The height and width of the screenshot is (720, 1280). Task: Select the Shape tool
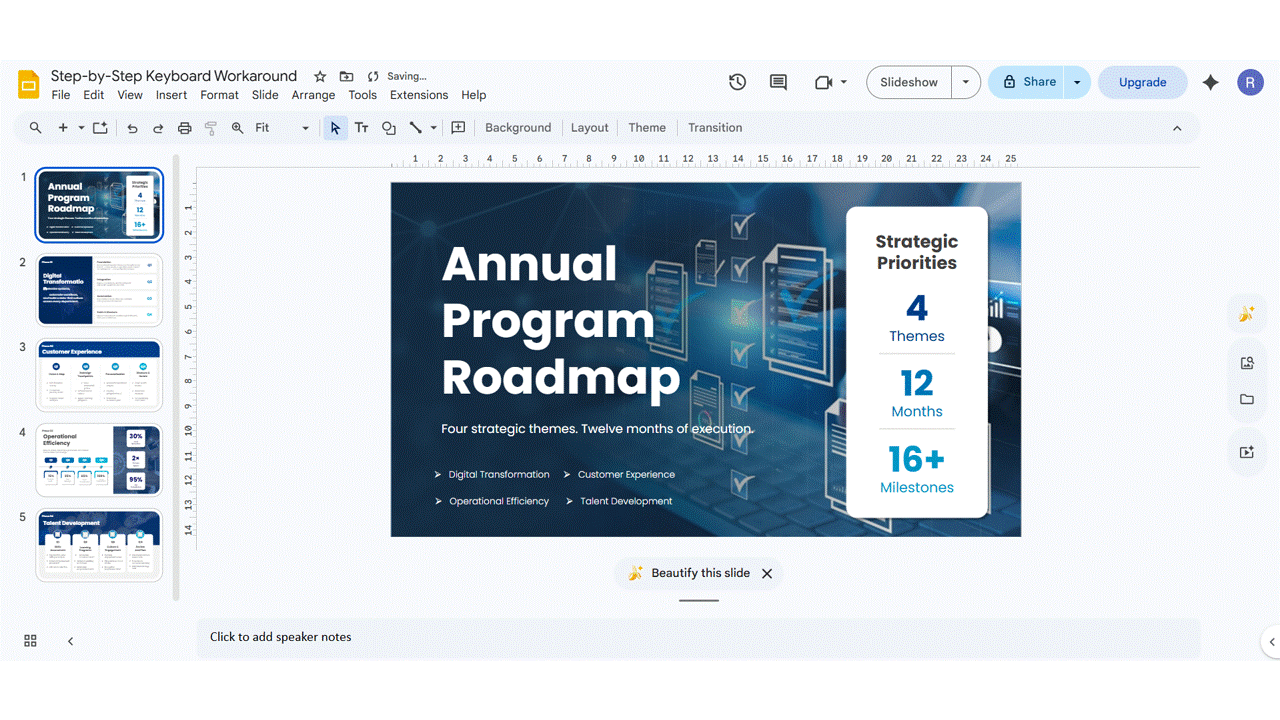(389, 128)
